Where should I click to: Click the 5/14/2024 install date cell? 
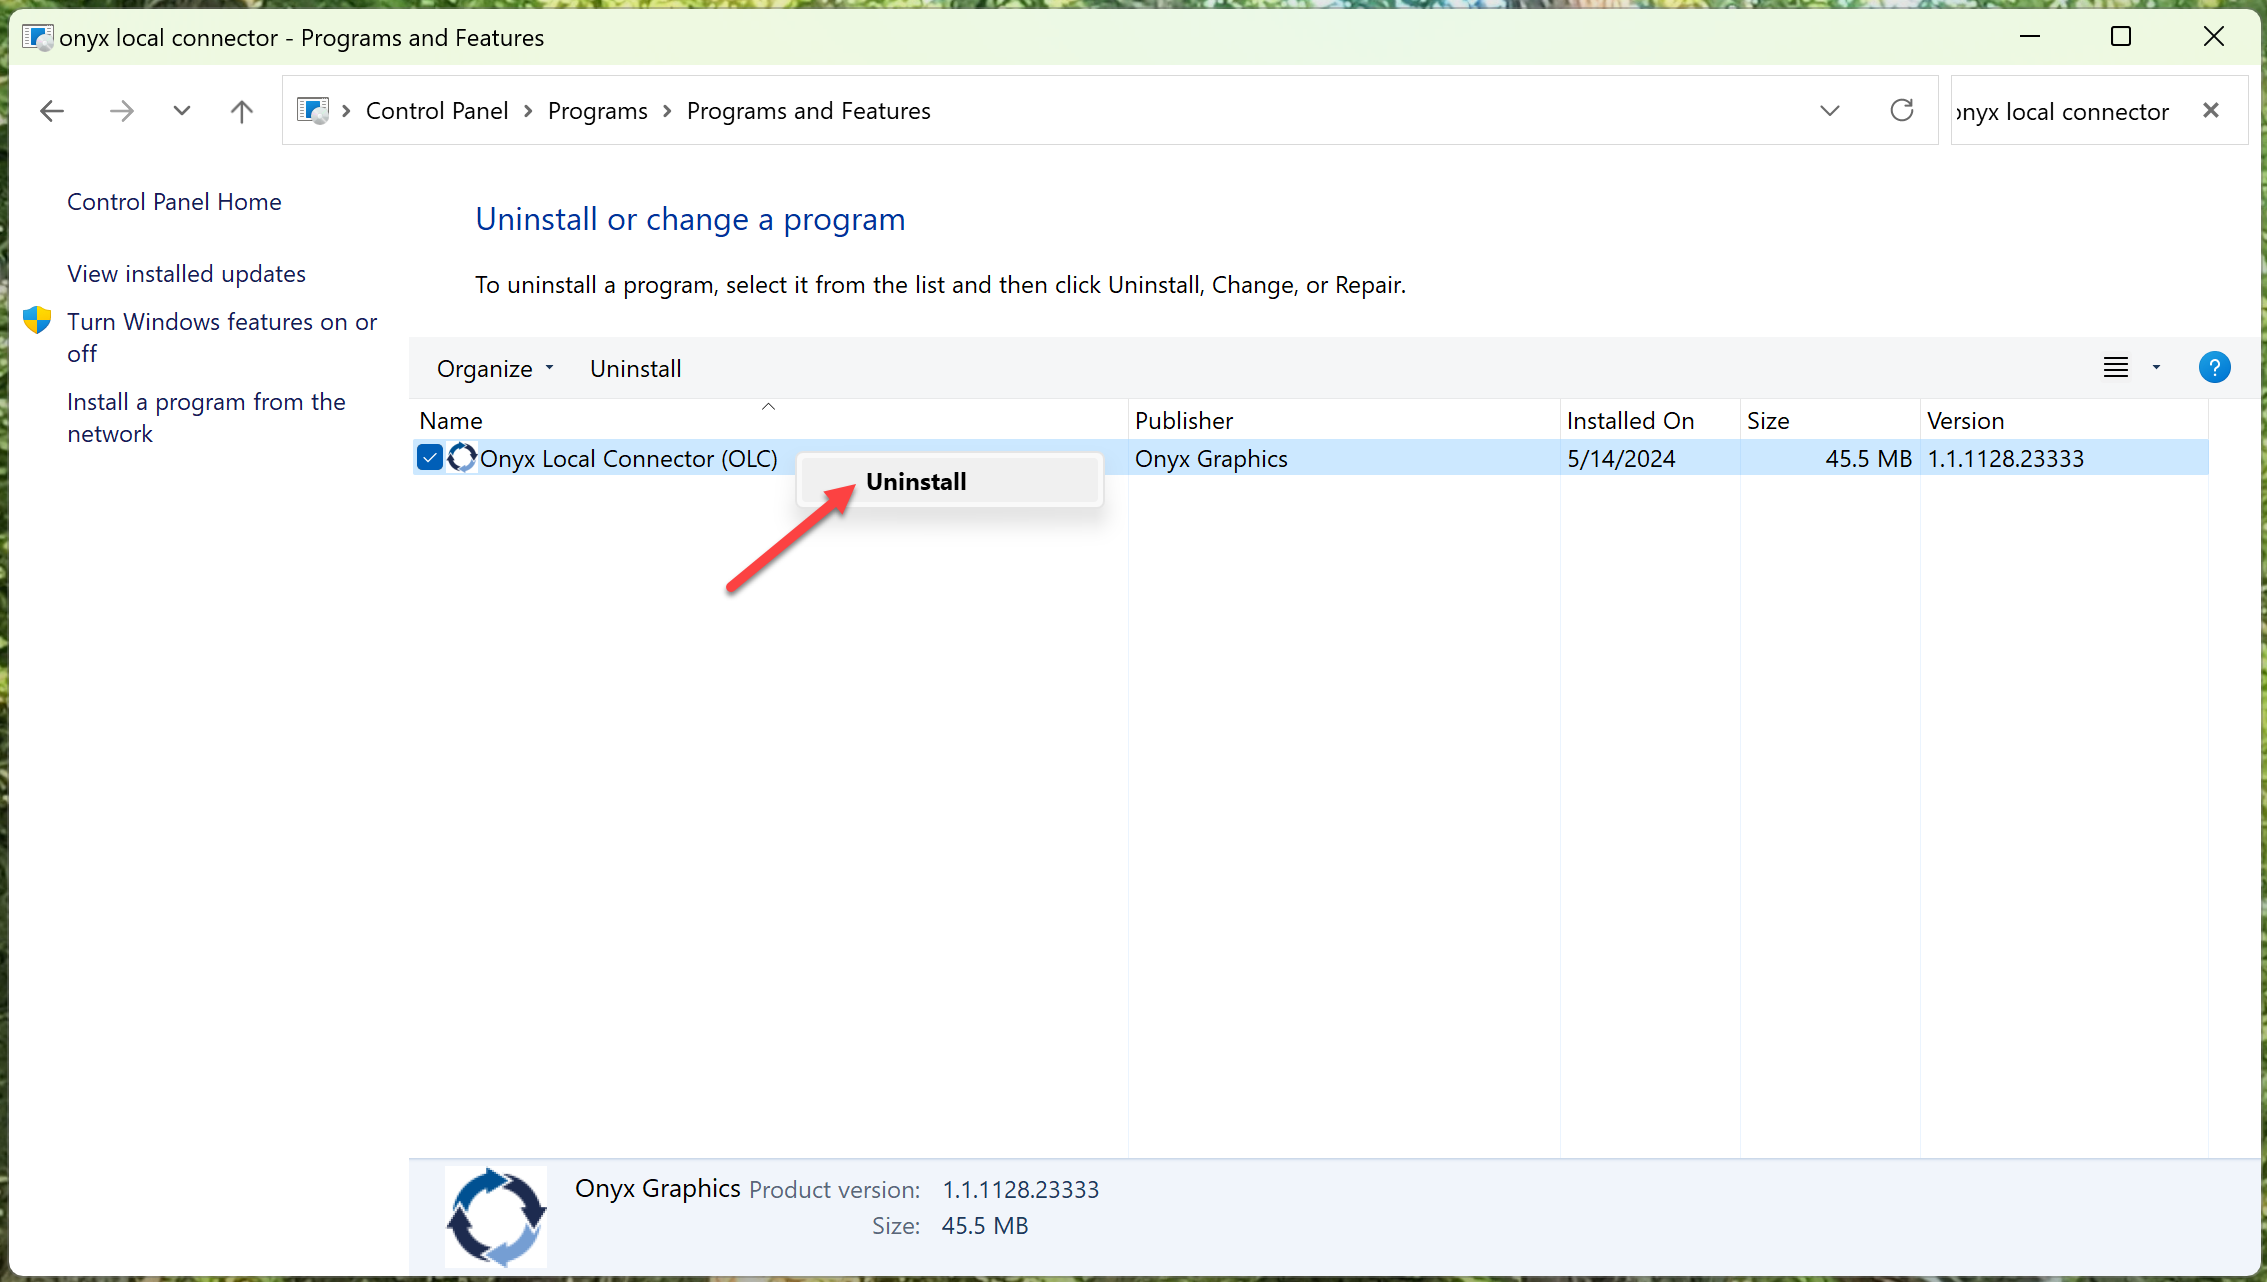1621,459
